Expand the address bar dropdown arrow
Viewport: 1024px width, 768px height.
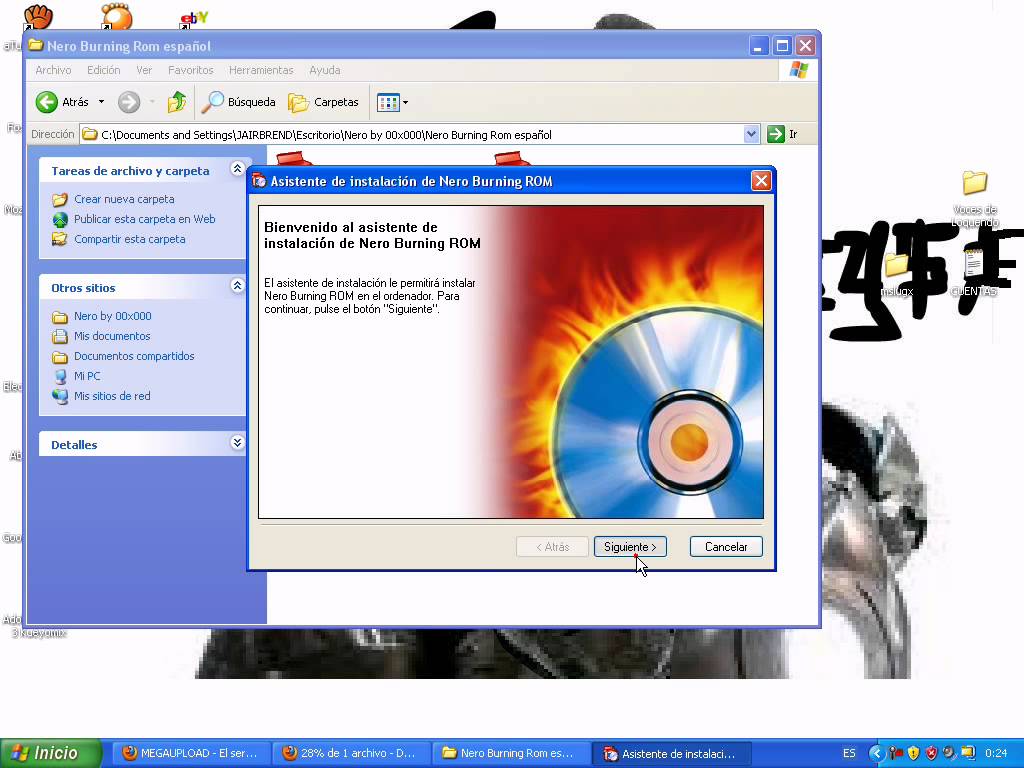[751, 134]
